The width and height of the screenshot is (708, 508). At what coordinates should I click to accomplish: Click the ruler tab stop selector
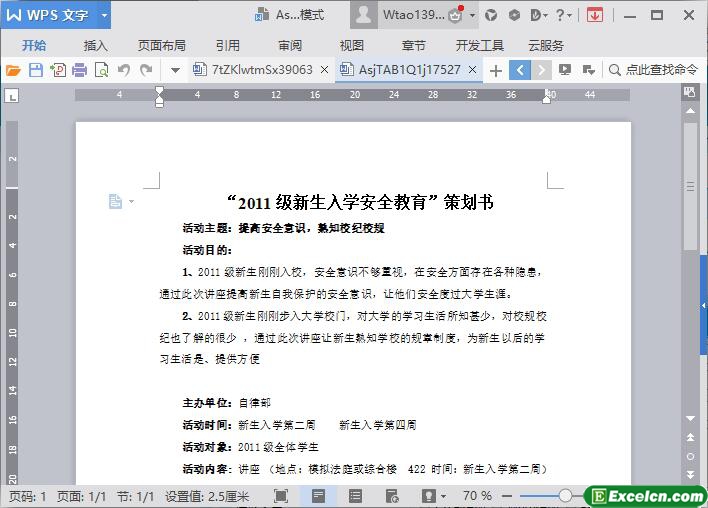[11, 96]
